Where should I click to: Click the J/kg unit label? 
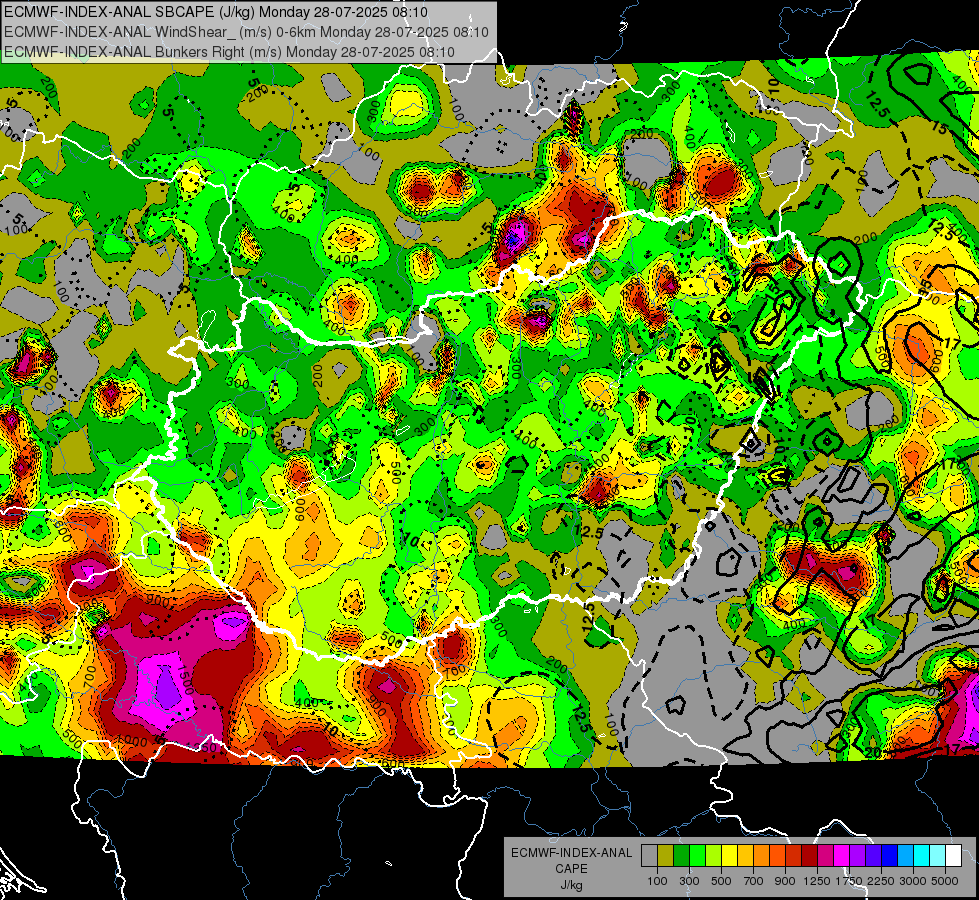click(x=571, y=885)
